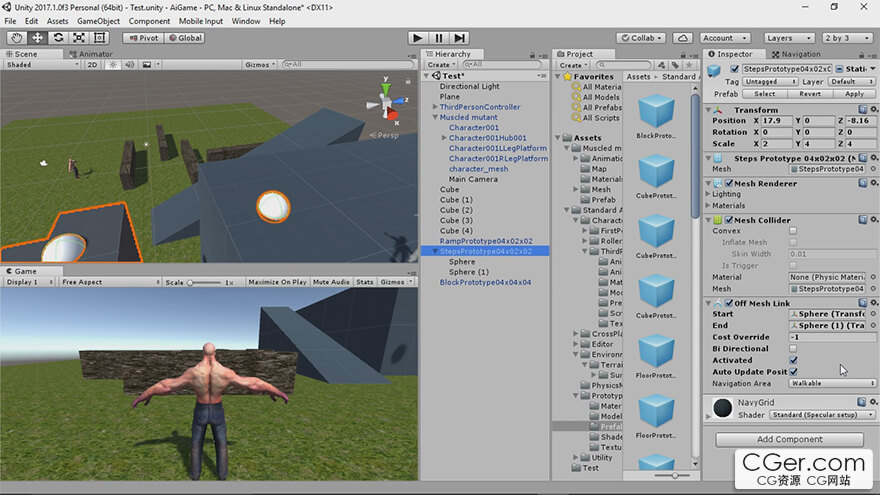Open the GameObject menu
This screenshot has height=495, width=880.
point(98,21)
